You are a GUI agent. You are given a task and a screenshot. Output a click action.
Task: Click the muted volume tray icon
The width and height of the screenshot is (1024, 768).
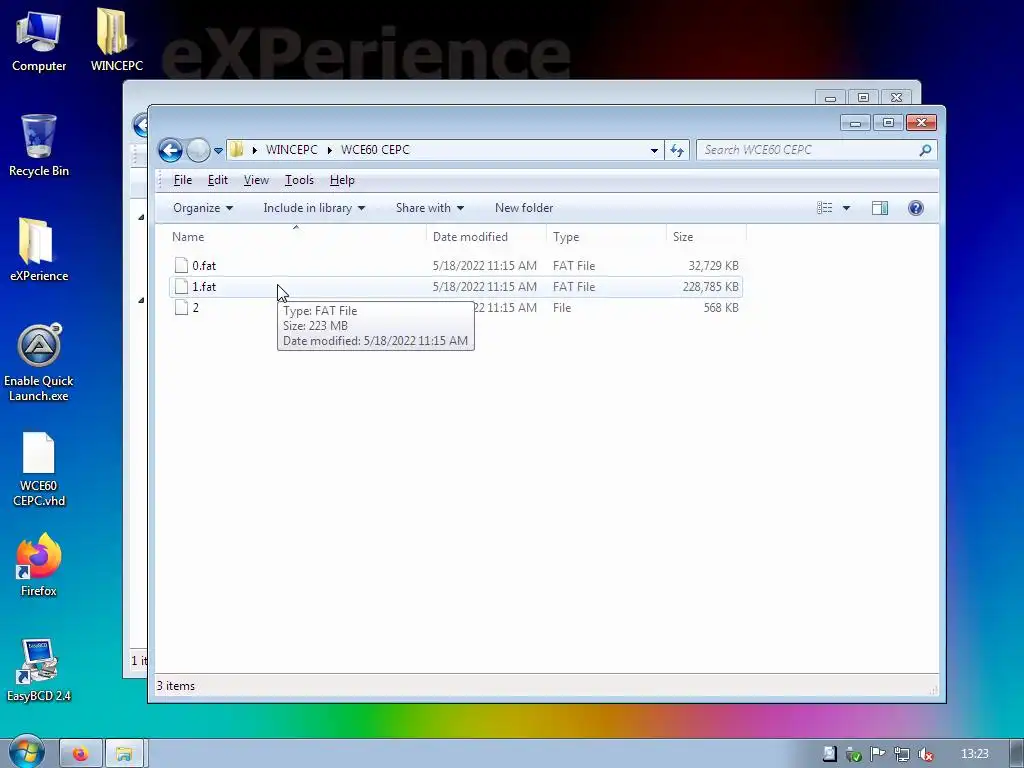click(925, 754)
